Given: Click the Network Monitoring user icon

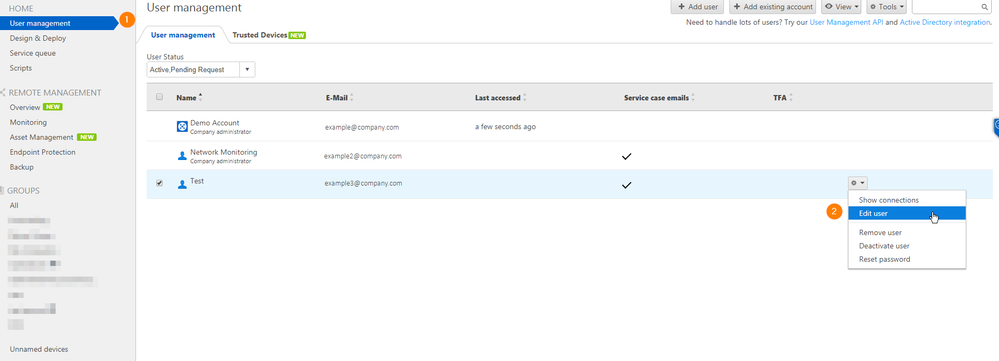Looking at the screenshot, I should (x=182, y=155).
